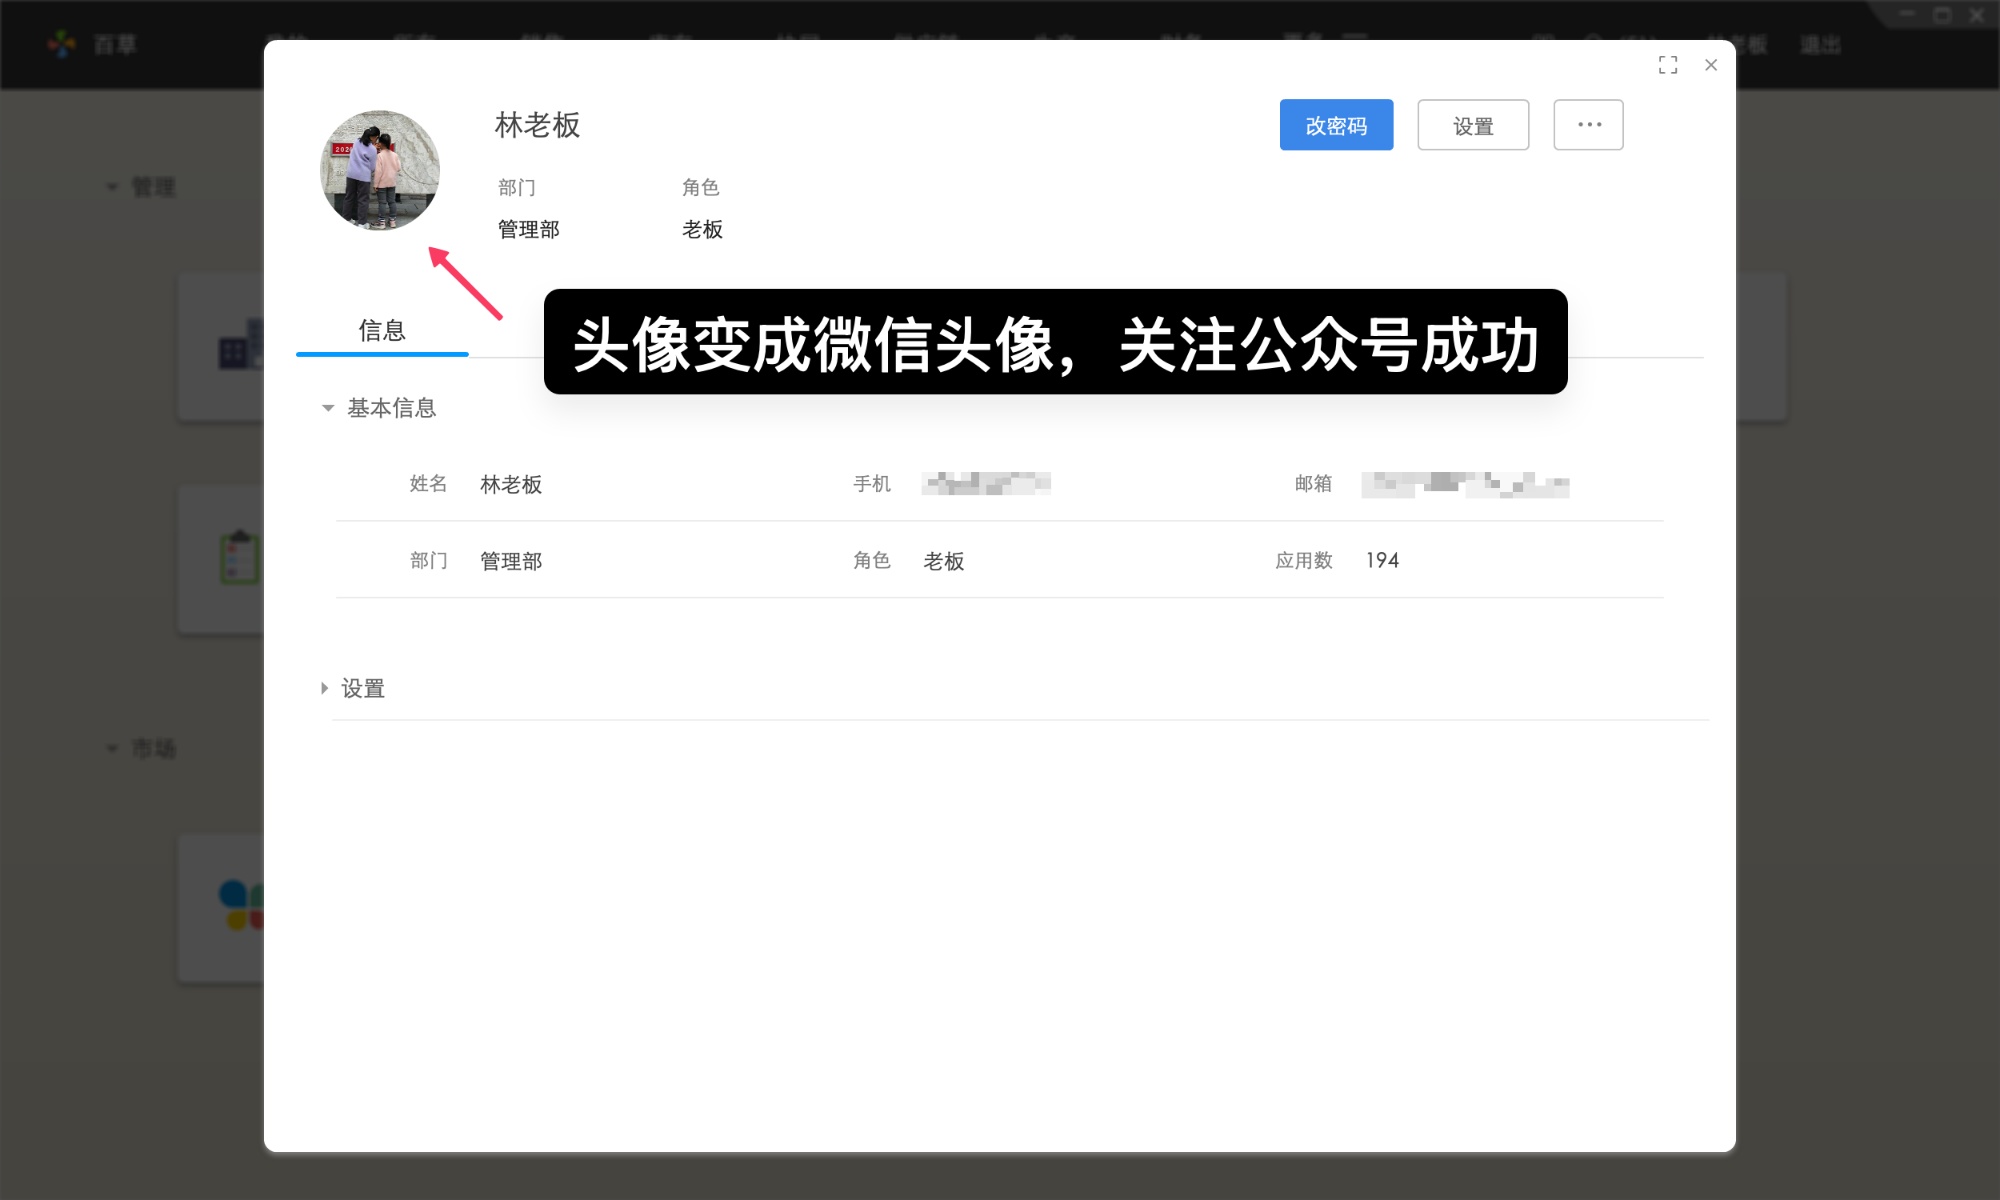
Task: Click the fullscreen expand icon in the dialog
Action: coord(1668,65)
